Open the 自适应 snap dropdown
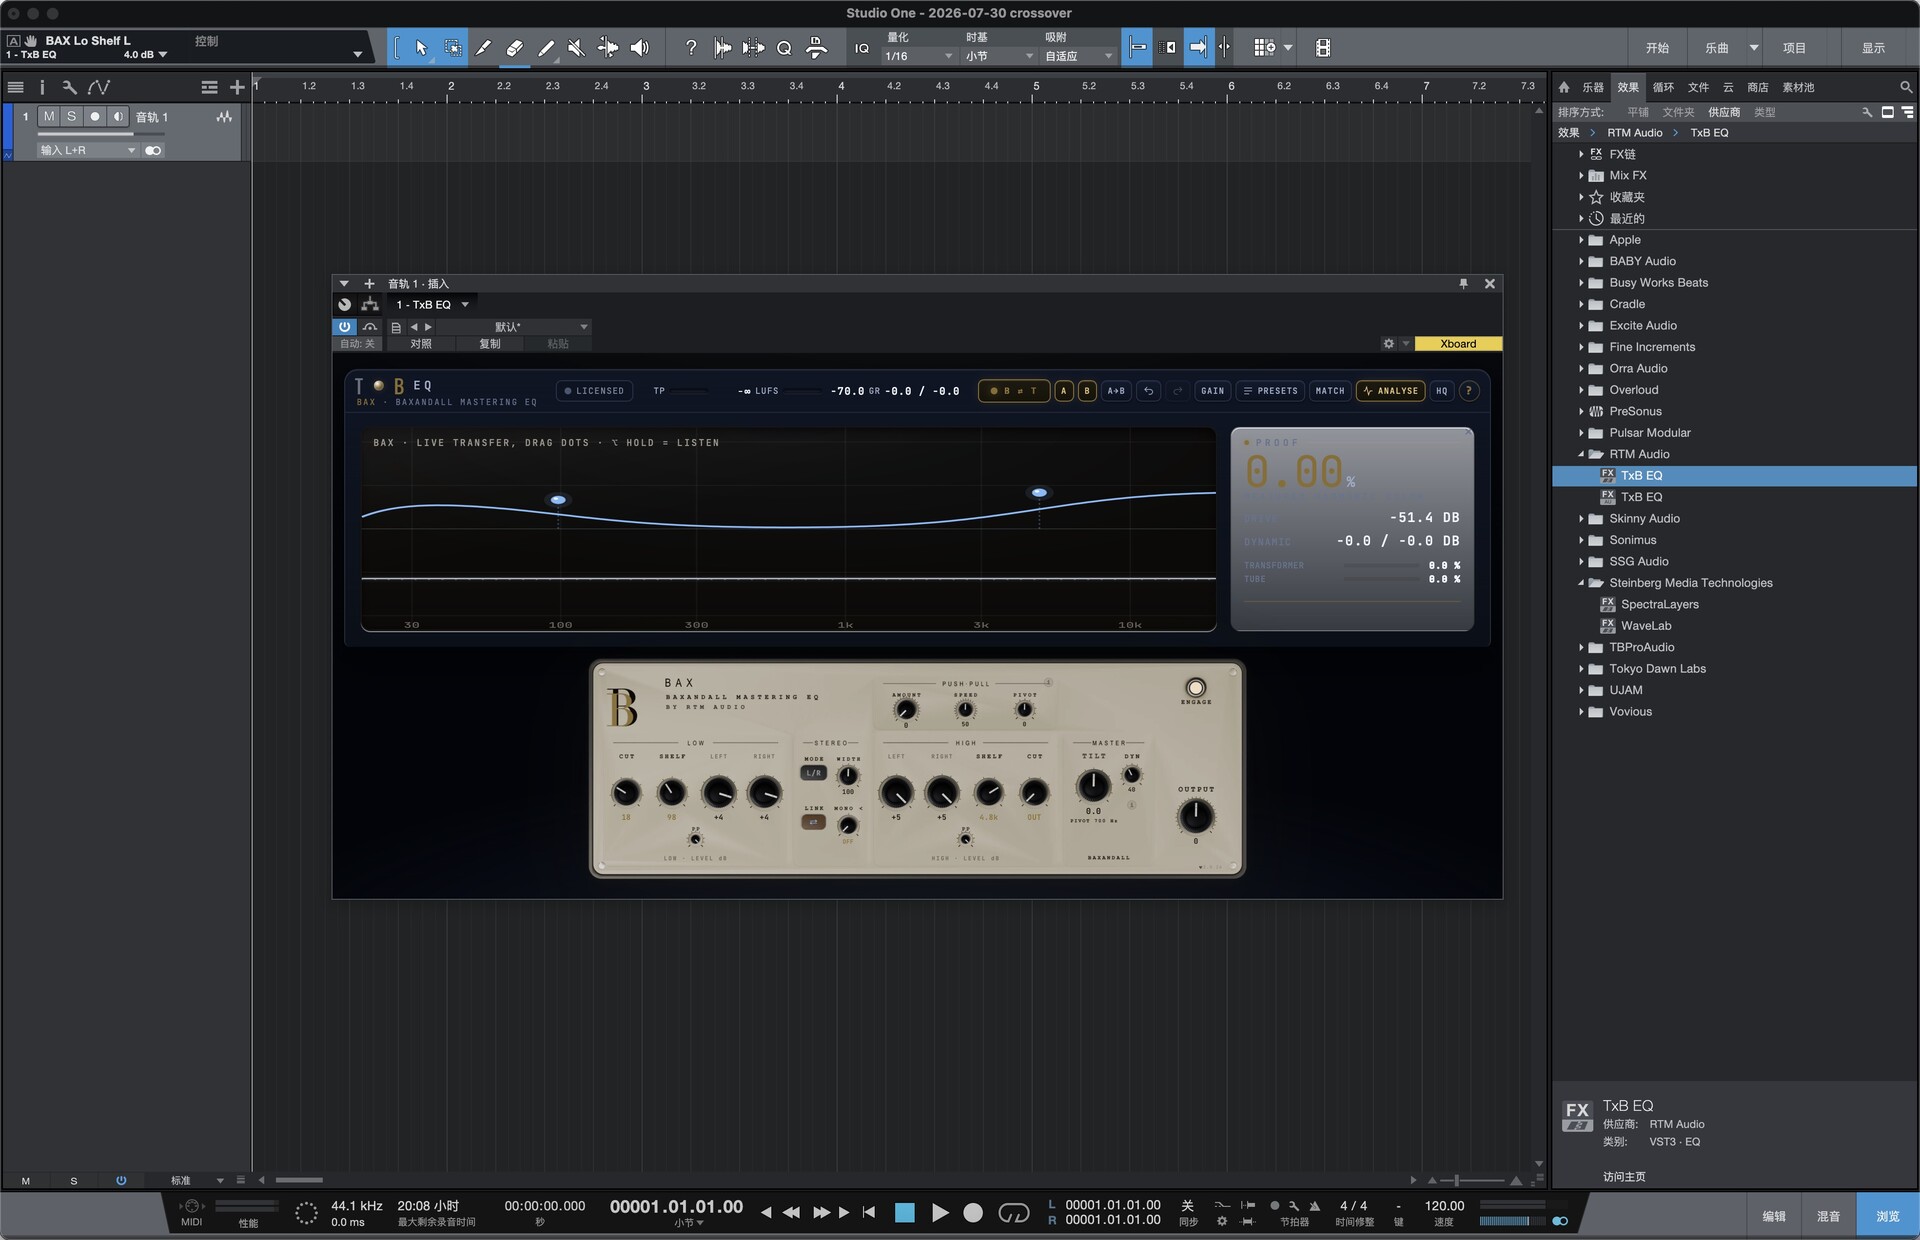The image size is (1920, 1240). pos(1078,56)
